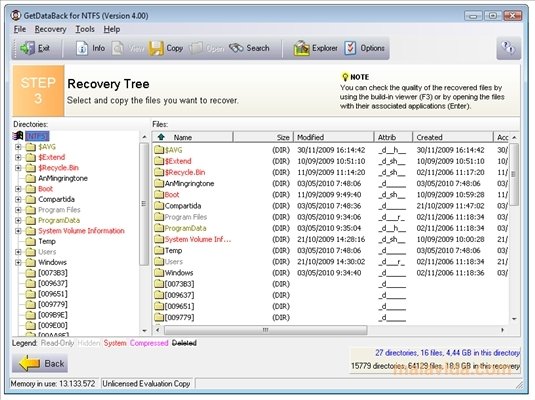This screenshot has height=400, width=535.
Task: Expand Compartida node in directory tree
Action: pos(18,199)
